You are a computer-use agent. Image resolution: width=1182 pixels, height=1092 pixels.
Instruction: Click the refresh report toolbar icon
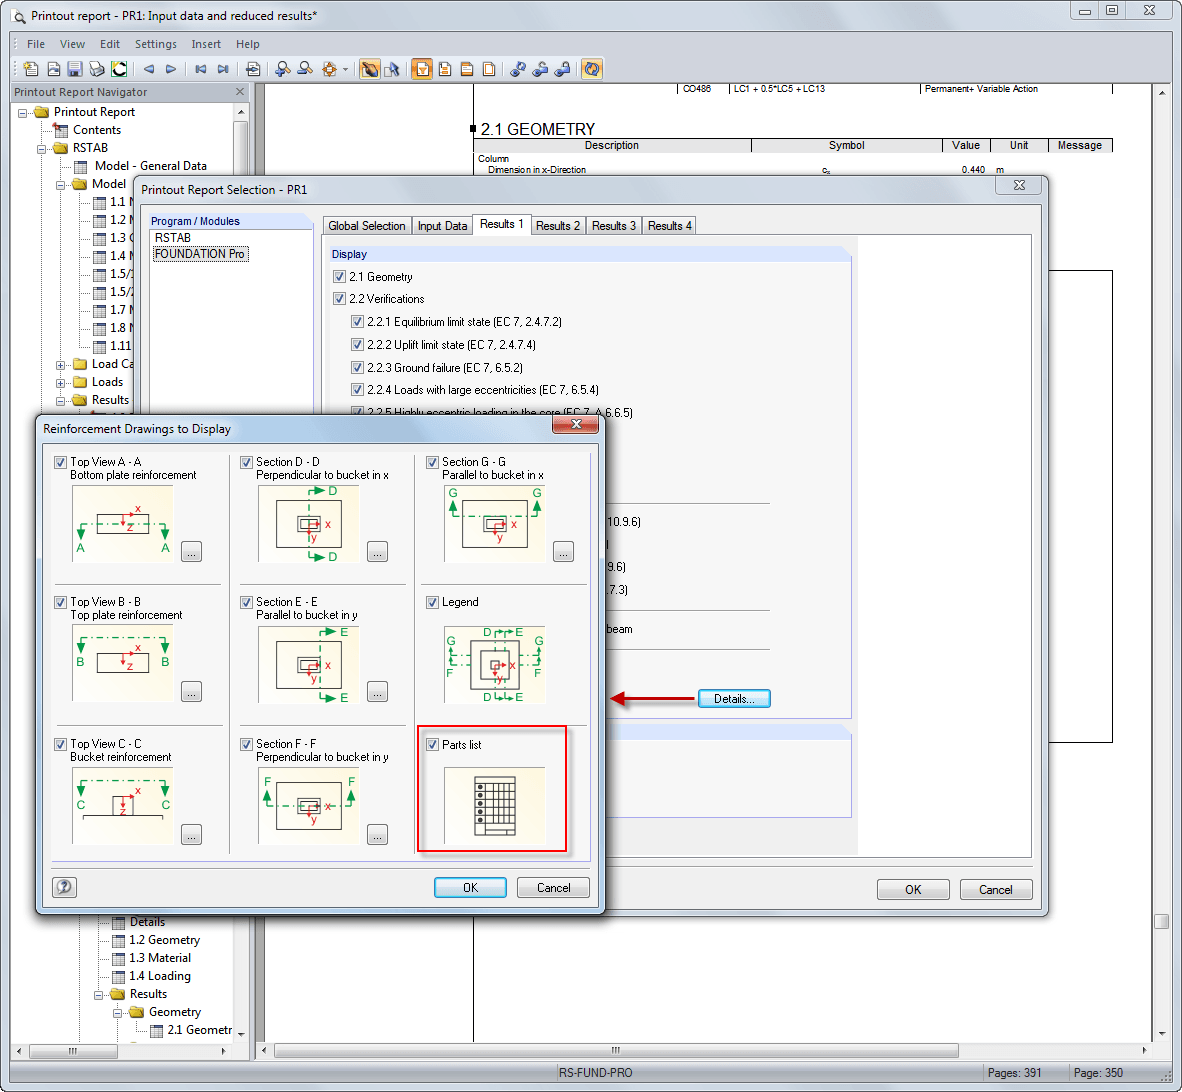click(x=592, y=69)
